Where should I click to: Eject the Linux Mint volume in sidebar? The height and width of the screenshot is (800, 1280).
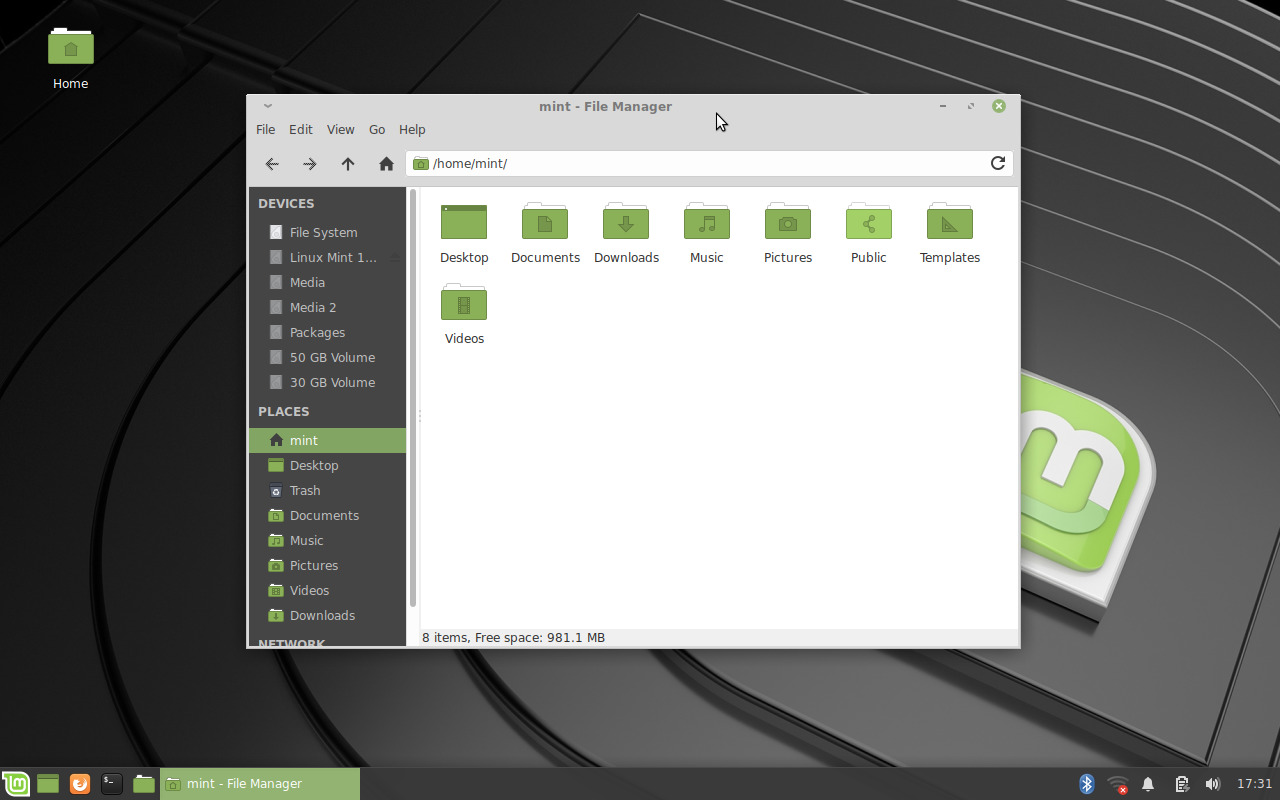(394, 258)
